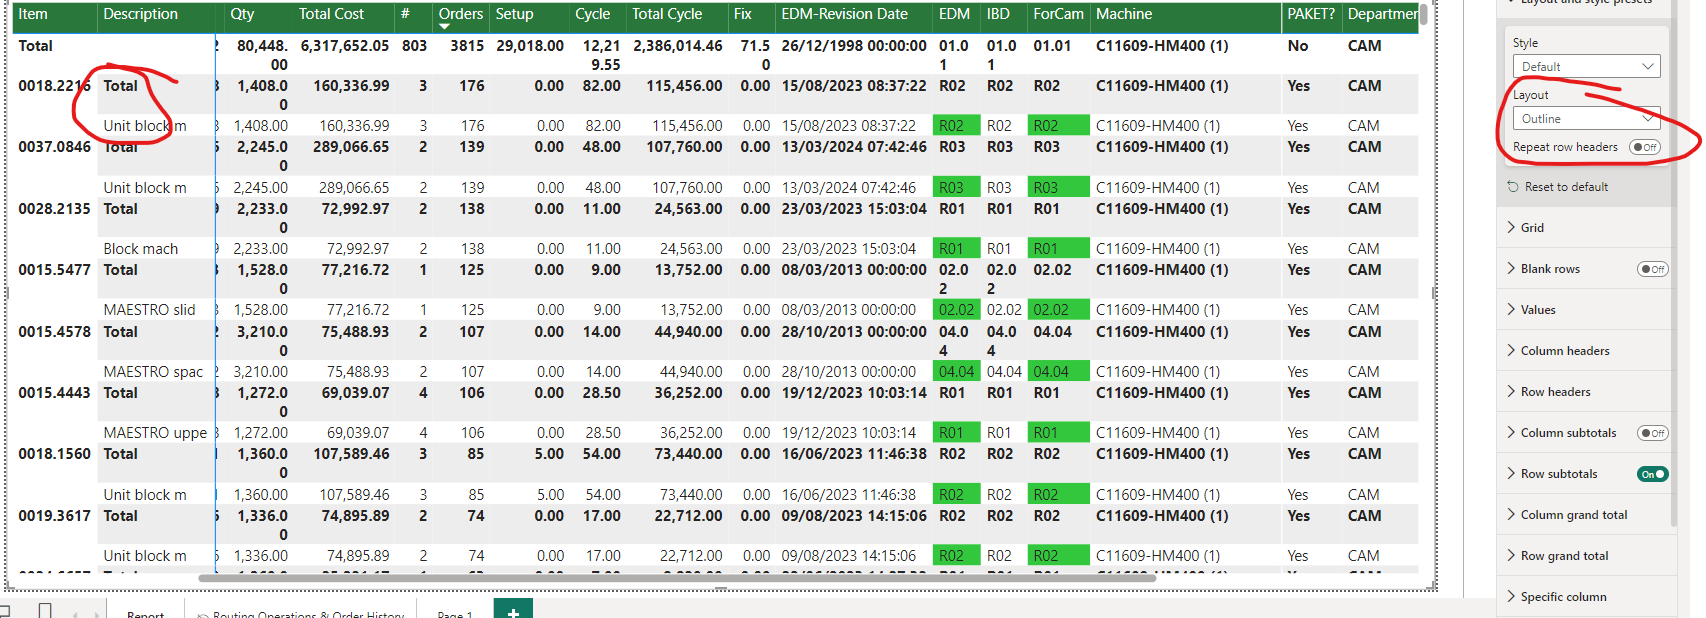This screenshot has width=1706, height=618.
Task: Enable the Column subtotals switch
Action: click(x=1653, y=433)
